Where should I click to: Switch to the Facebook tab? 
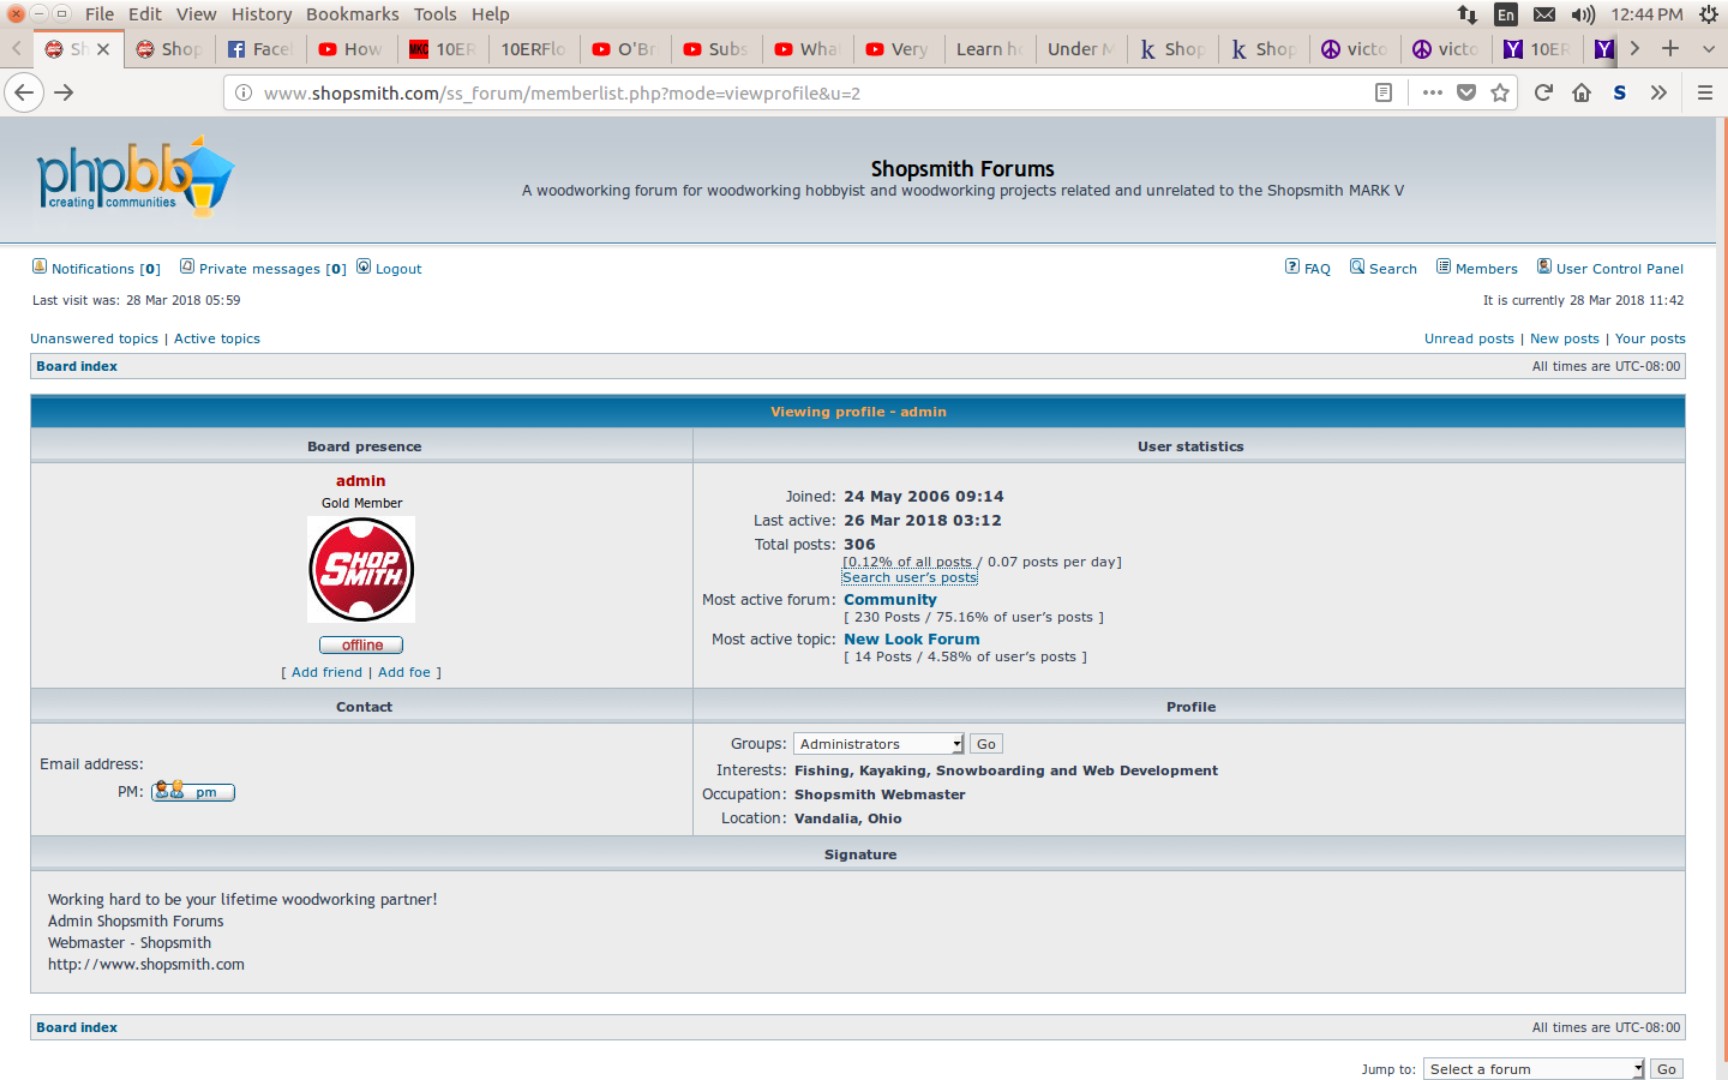point(260,49)
